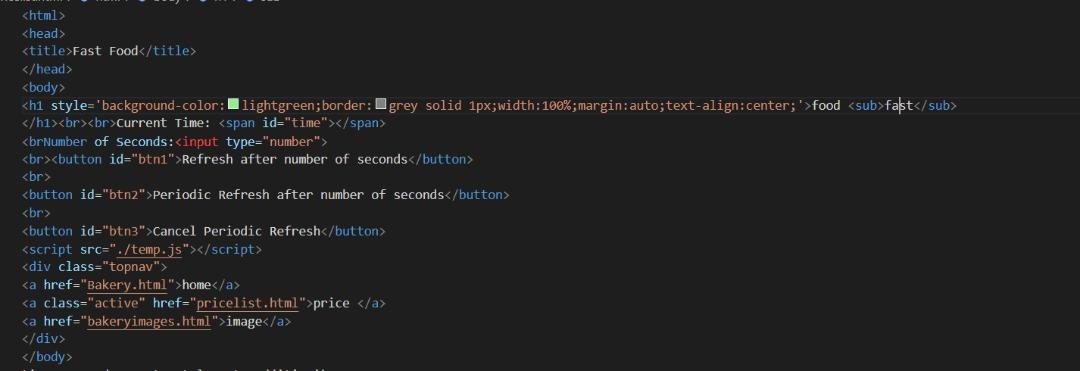Click the 'Cancel Periodic Refresh' text
The image size is (1080, 371).
coord(236,231)
